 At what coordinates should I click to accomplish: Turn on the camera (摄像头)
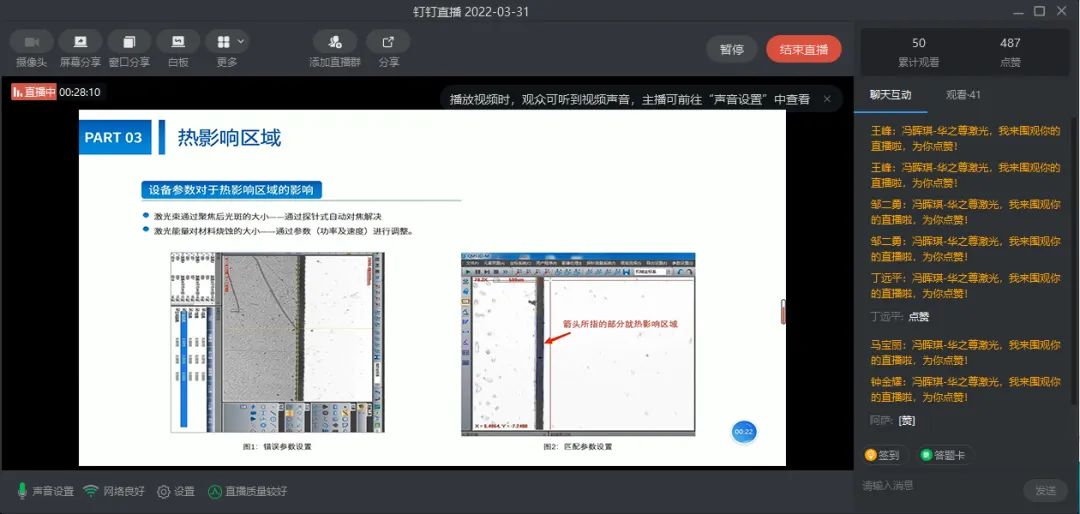[31, 42]
